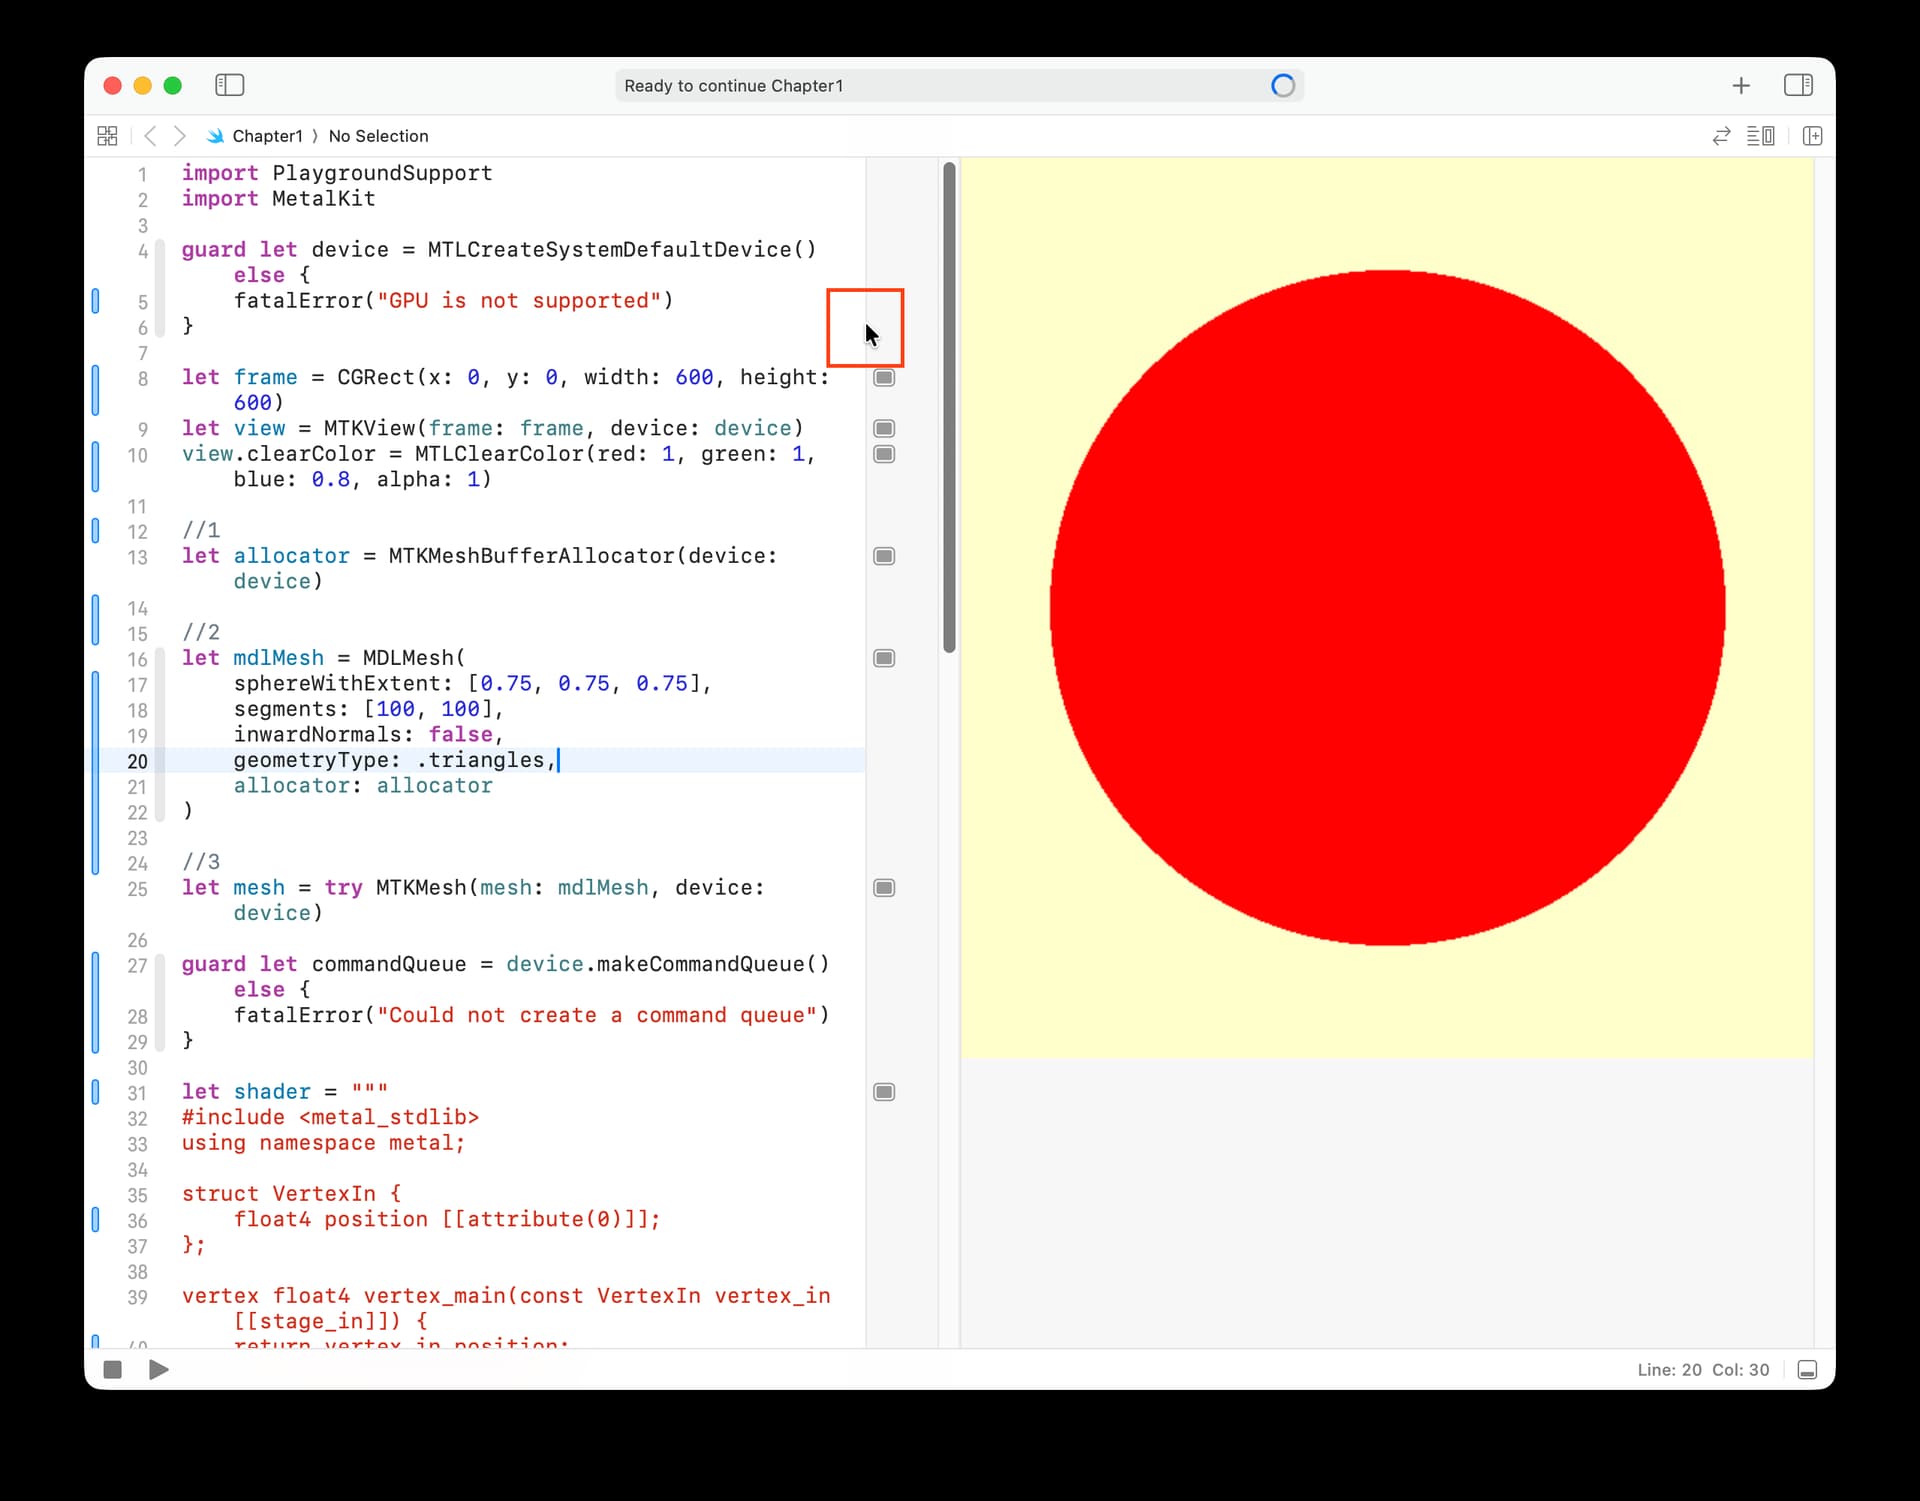Toggle the right inspector panel
The width and height of the screenshot is (1920, 1501).
(1797, 85)
